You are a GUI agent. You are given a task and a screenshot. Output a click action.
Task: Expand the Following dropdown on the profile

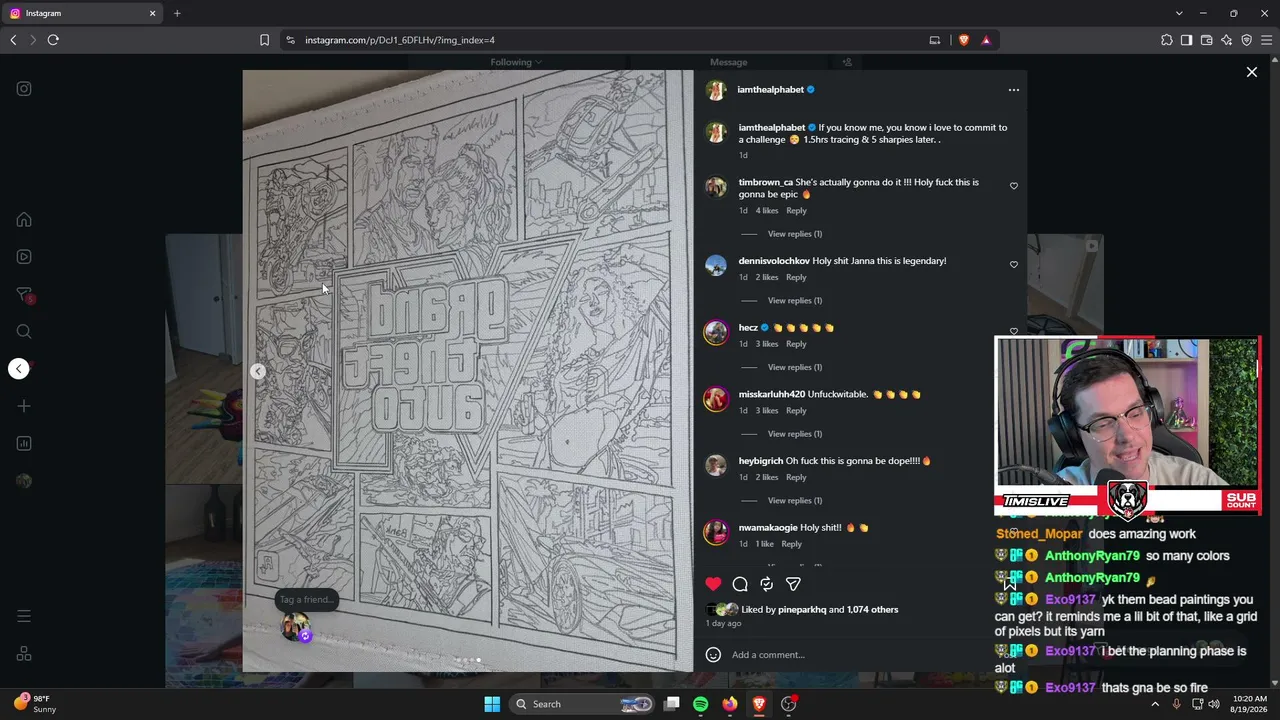516,62
